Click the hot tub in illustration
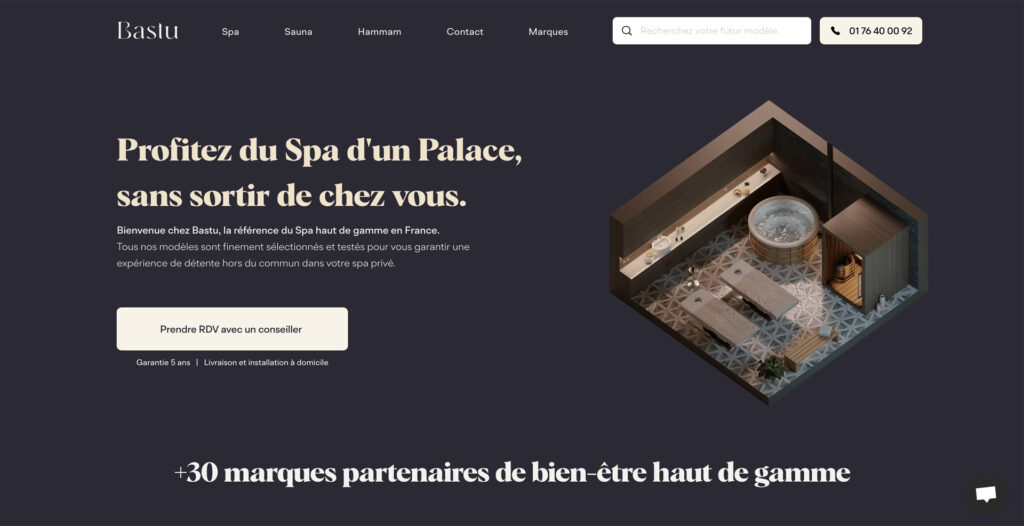 [783, 229]
